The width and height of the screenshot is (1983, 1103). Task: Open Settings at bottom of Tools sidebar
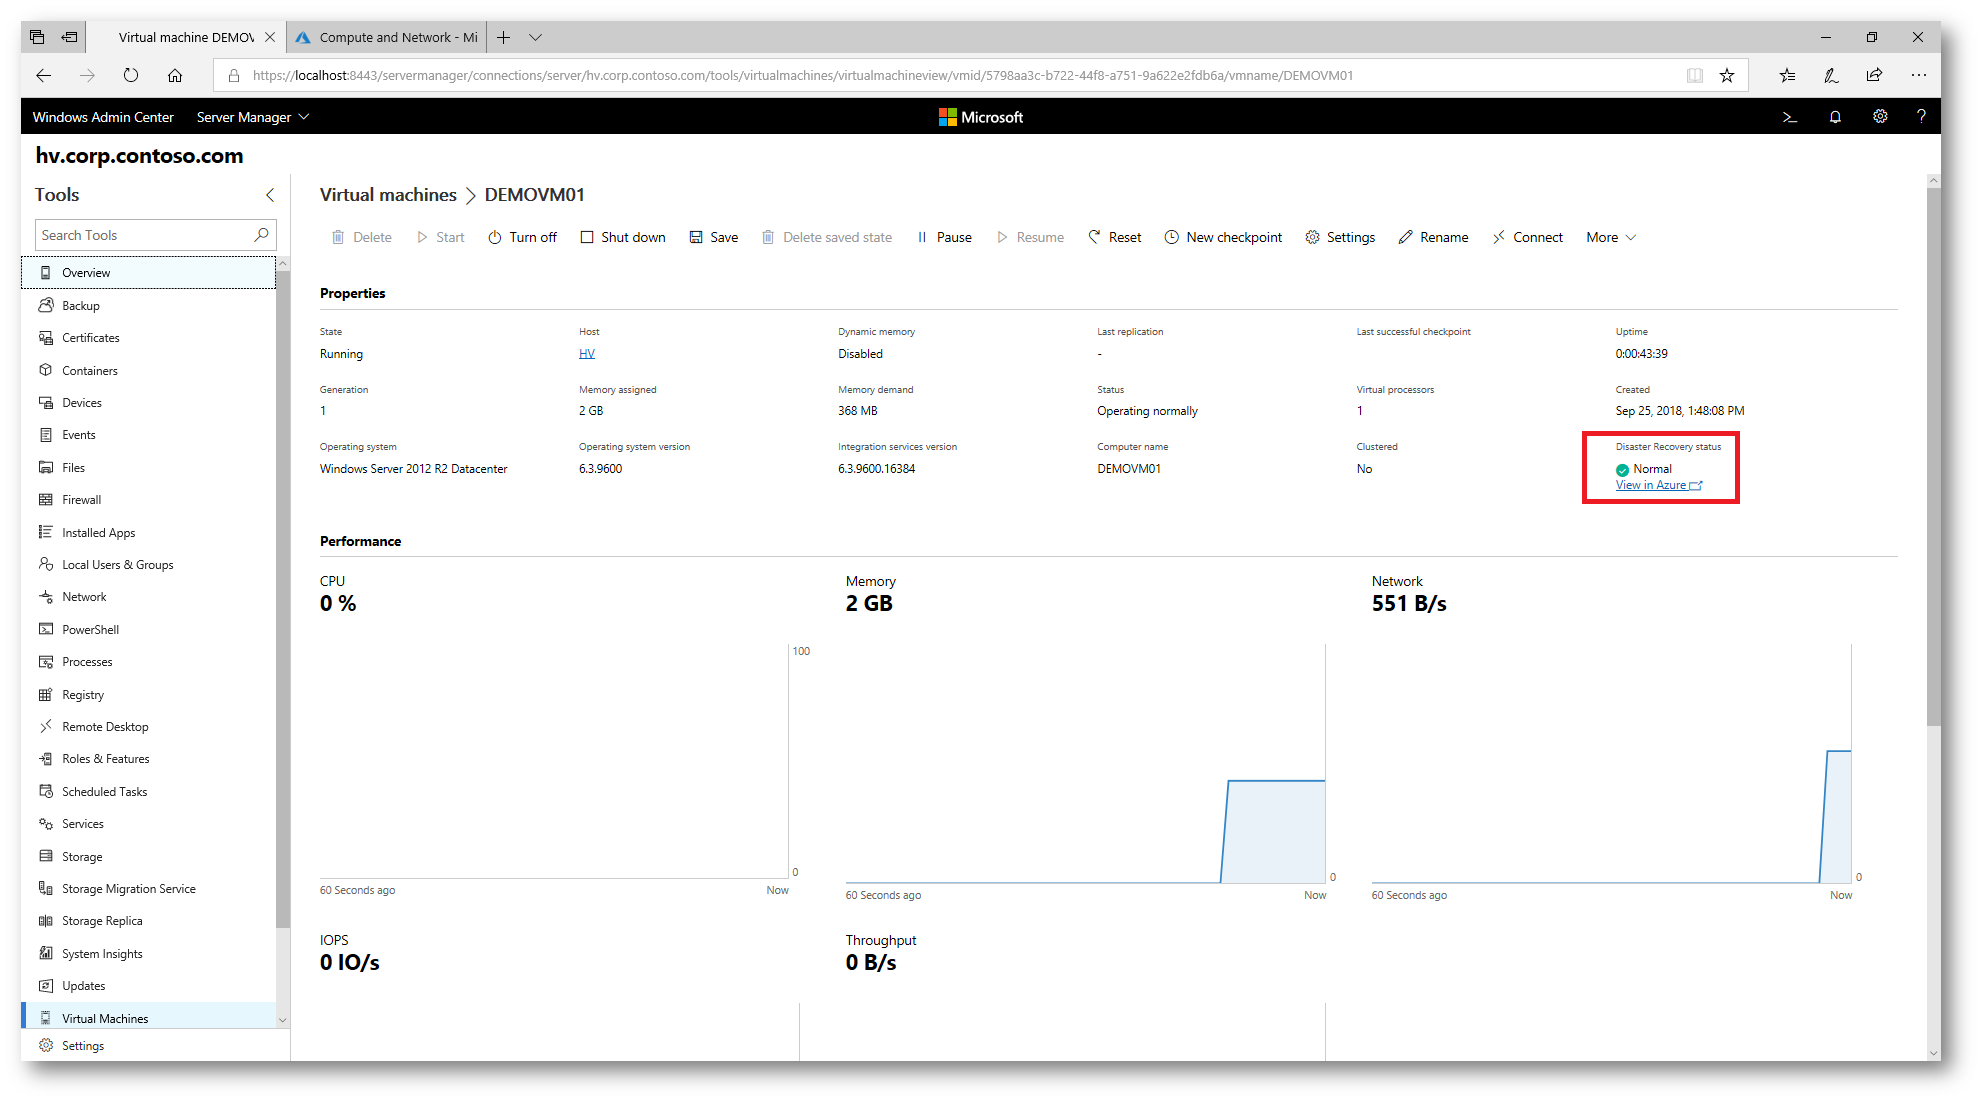pos(149,1046)
